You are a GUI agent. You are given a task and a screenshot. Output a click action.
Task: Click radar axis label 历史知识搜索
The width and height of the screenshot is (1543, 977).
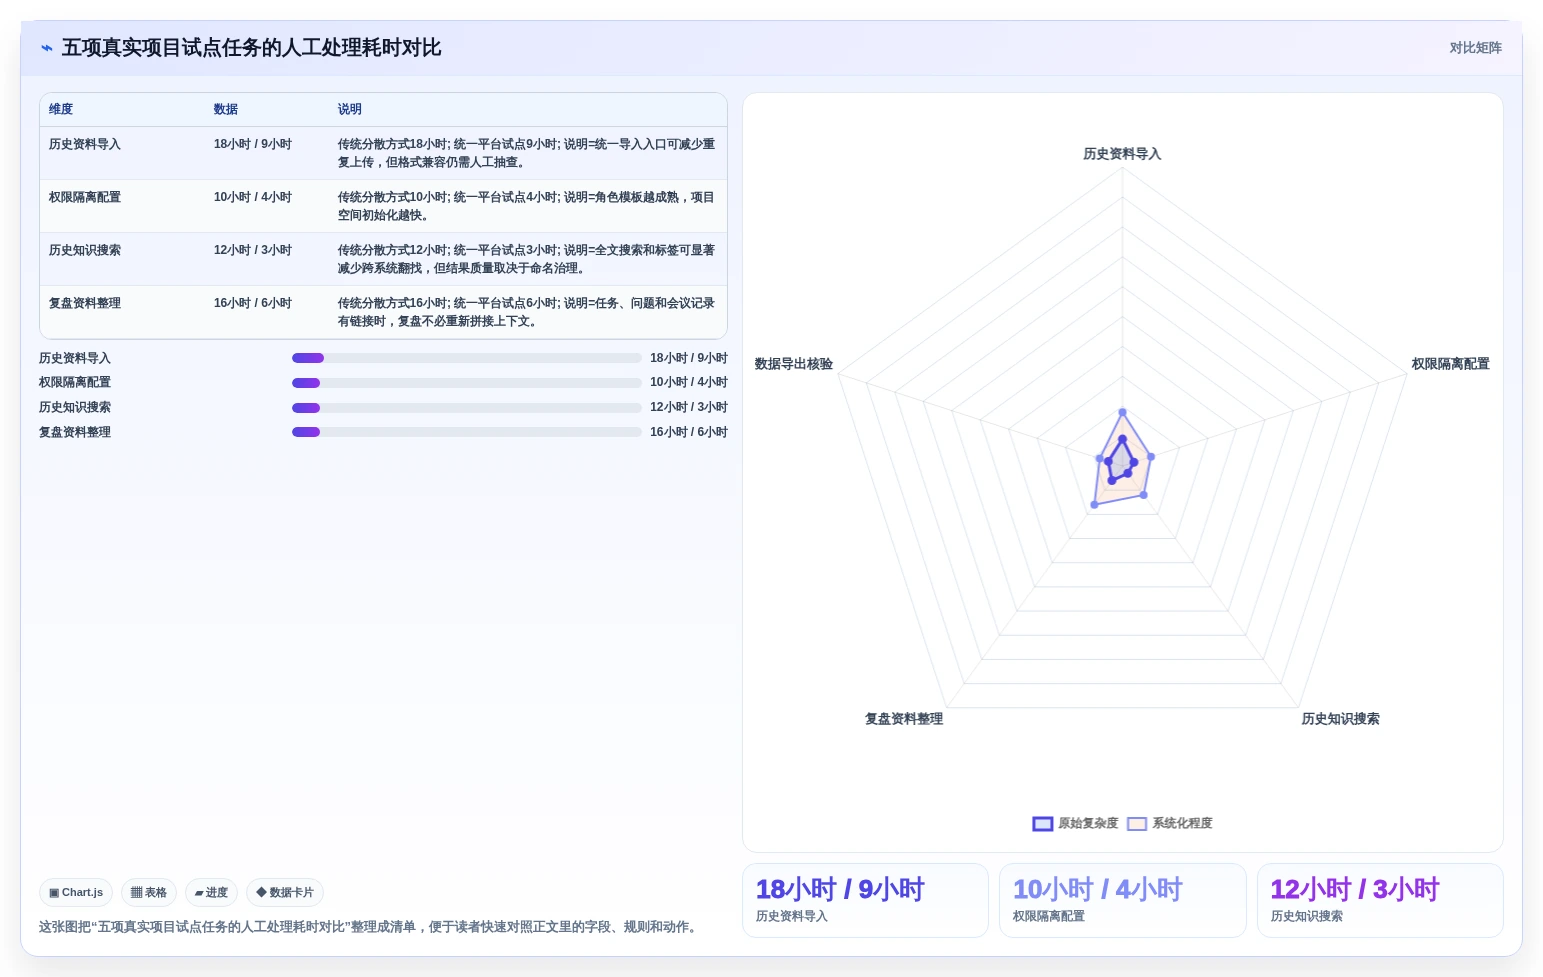1340,719
